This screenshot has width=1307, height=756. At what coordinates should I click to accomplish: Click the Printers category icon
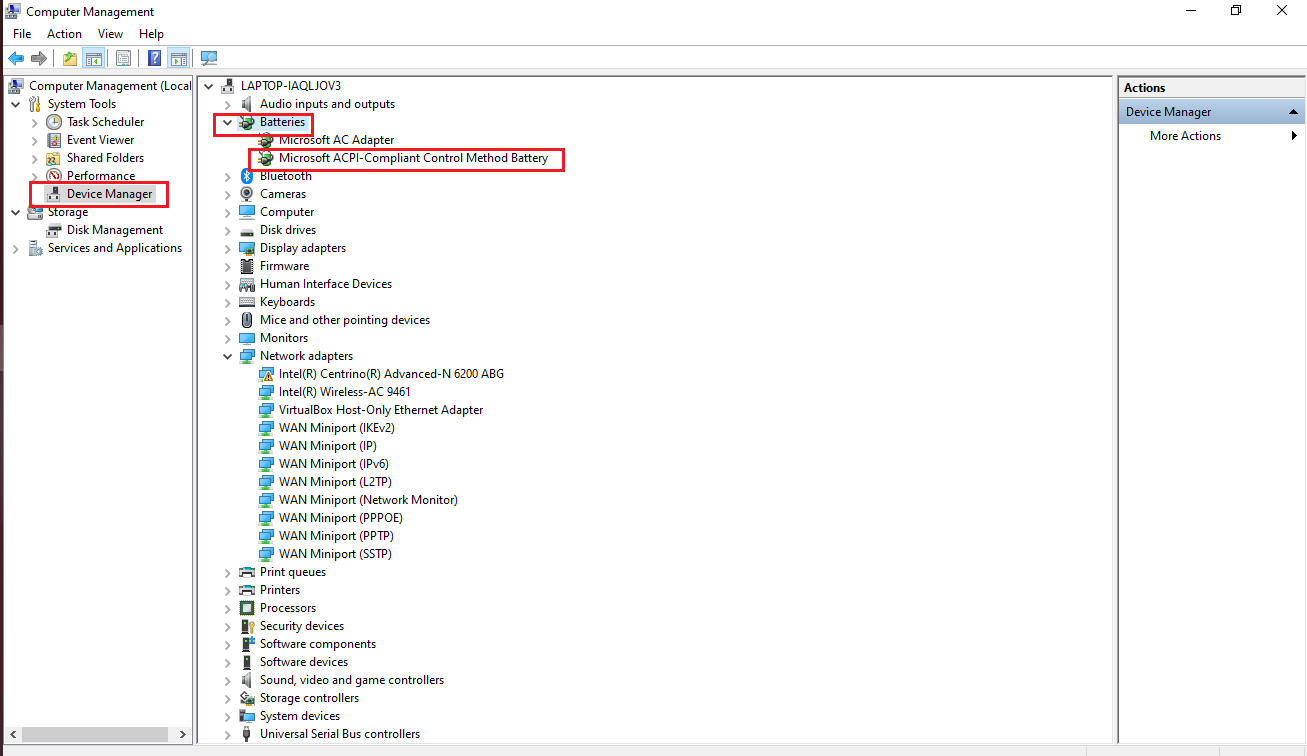tap(247, 590)
